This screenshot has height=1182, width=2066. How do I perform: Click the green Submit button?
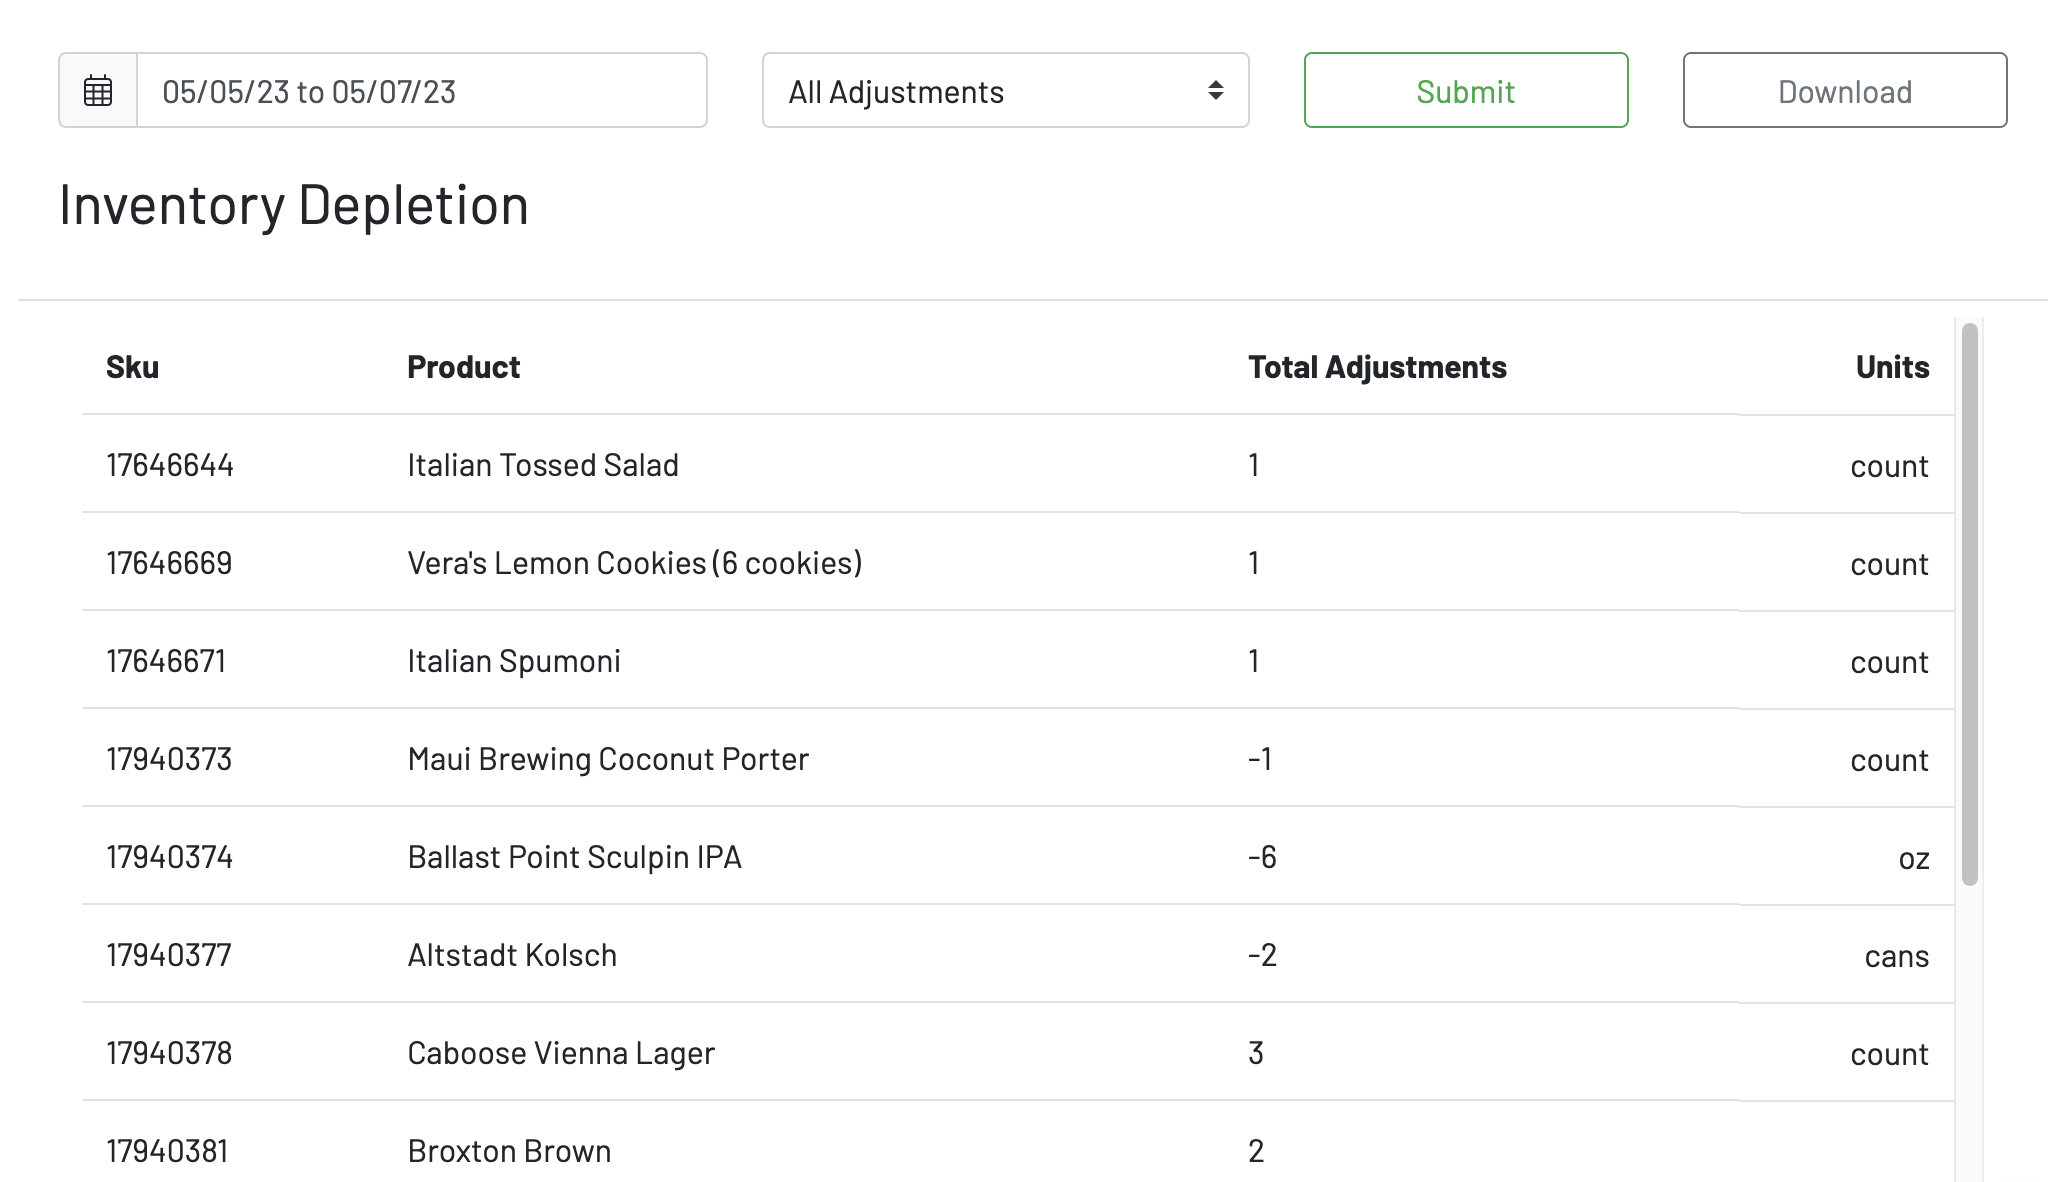[1465, 91]
